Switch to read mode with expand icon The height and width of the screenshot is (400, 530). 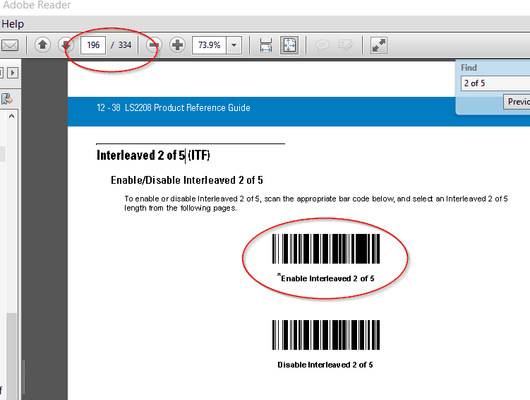(379, 45)
